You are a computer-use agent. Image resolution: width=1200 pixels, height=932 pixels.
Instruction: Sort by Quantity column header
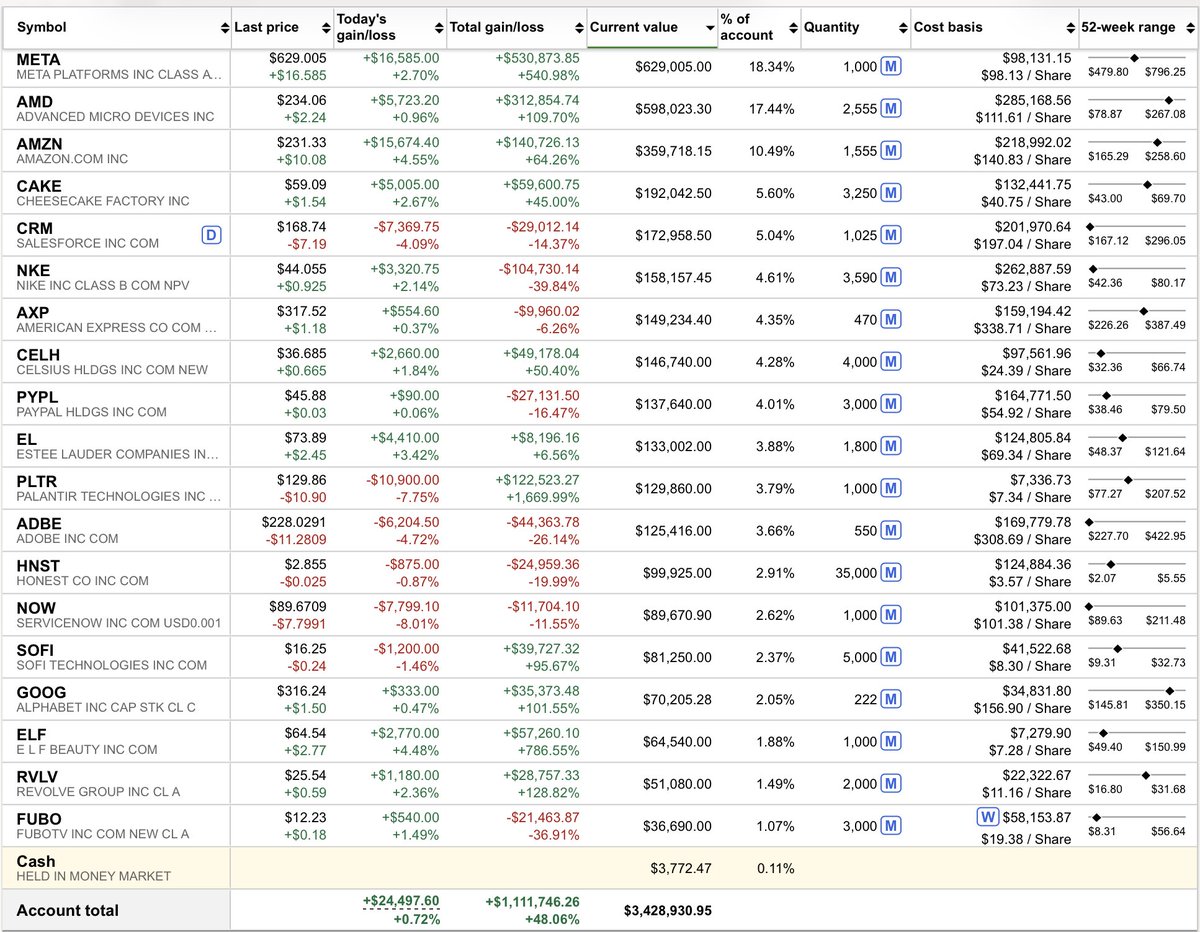(855, 28)
